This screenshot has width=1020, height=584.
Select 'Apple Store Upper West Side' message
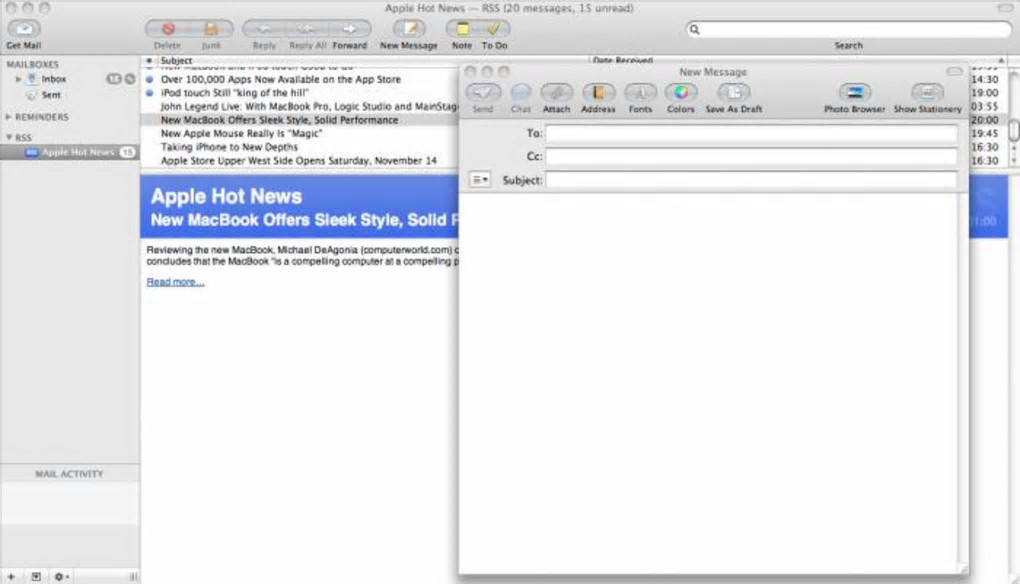(300, 161)
